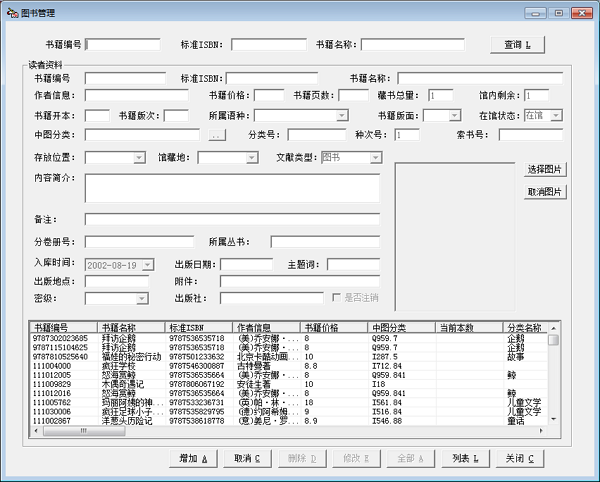Click ISBN cell 9787535829795

tap(197, 412)
